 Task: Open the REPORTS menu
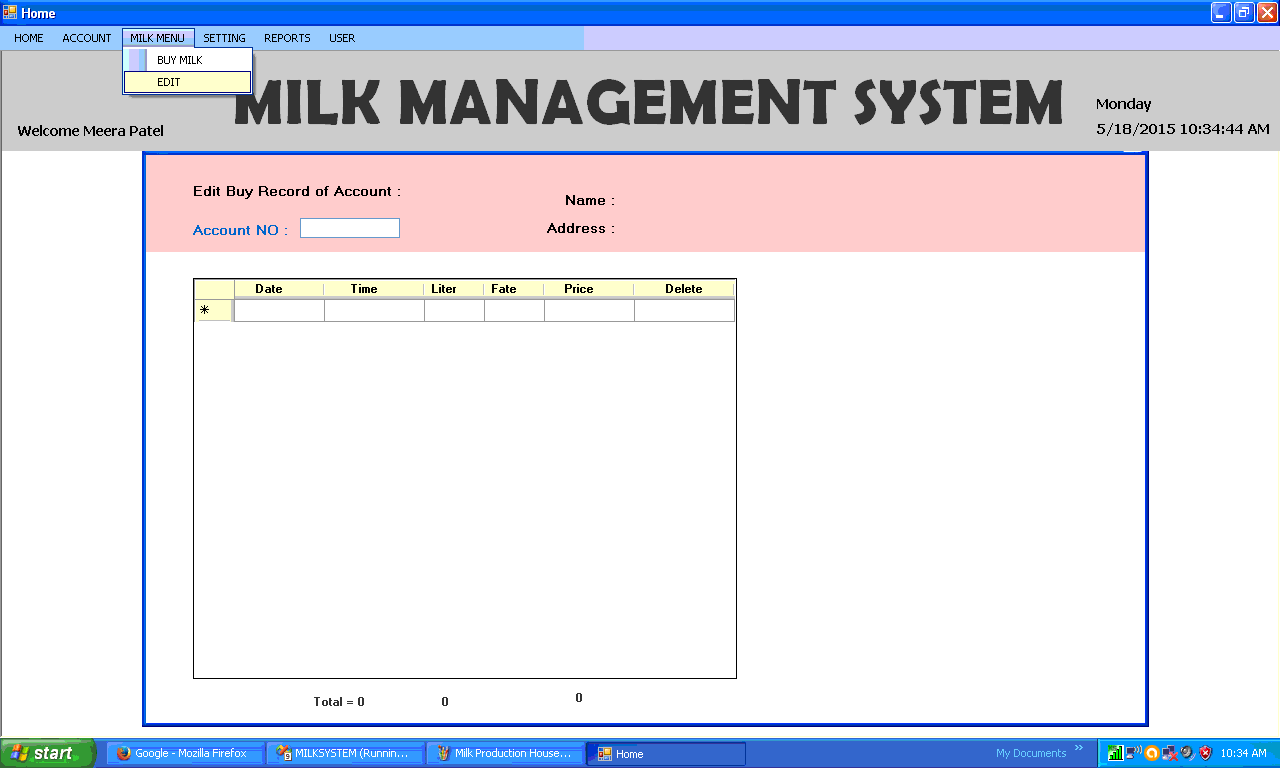(287, 38)
